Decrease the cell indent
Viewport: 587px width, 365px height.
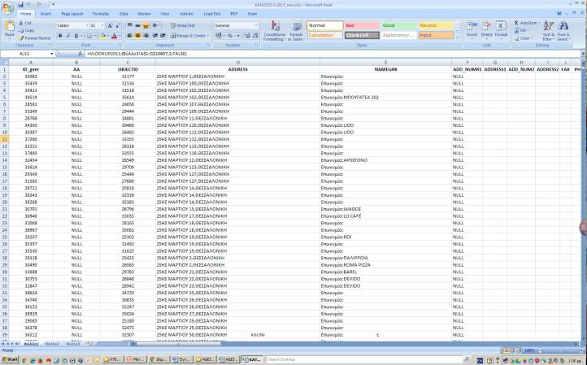click(x=155, y=36)
